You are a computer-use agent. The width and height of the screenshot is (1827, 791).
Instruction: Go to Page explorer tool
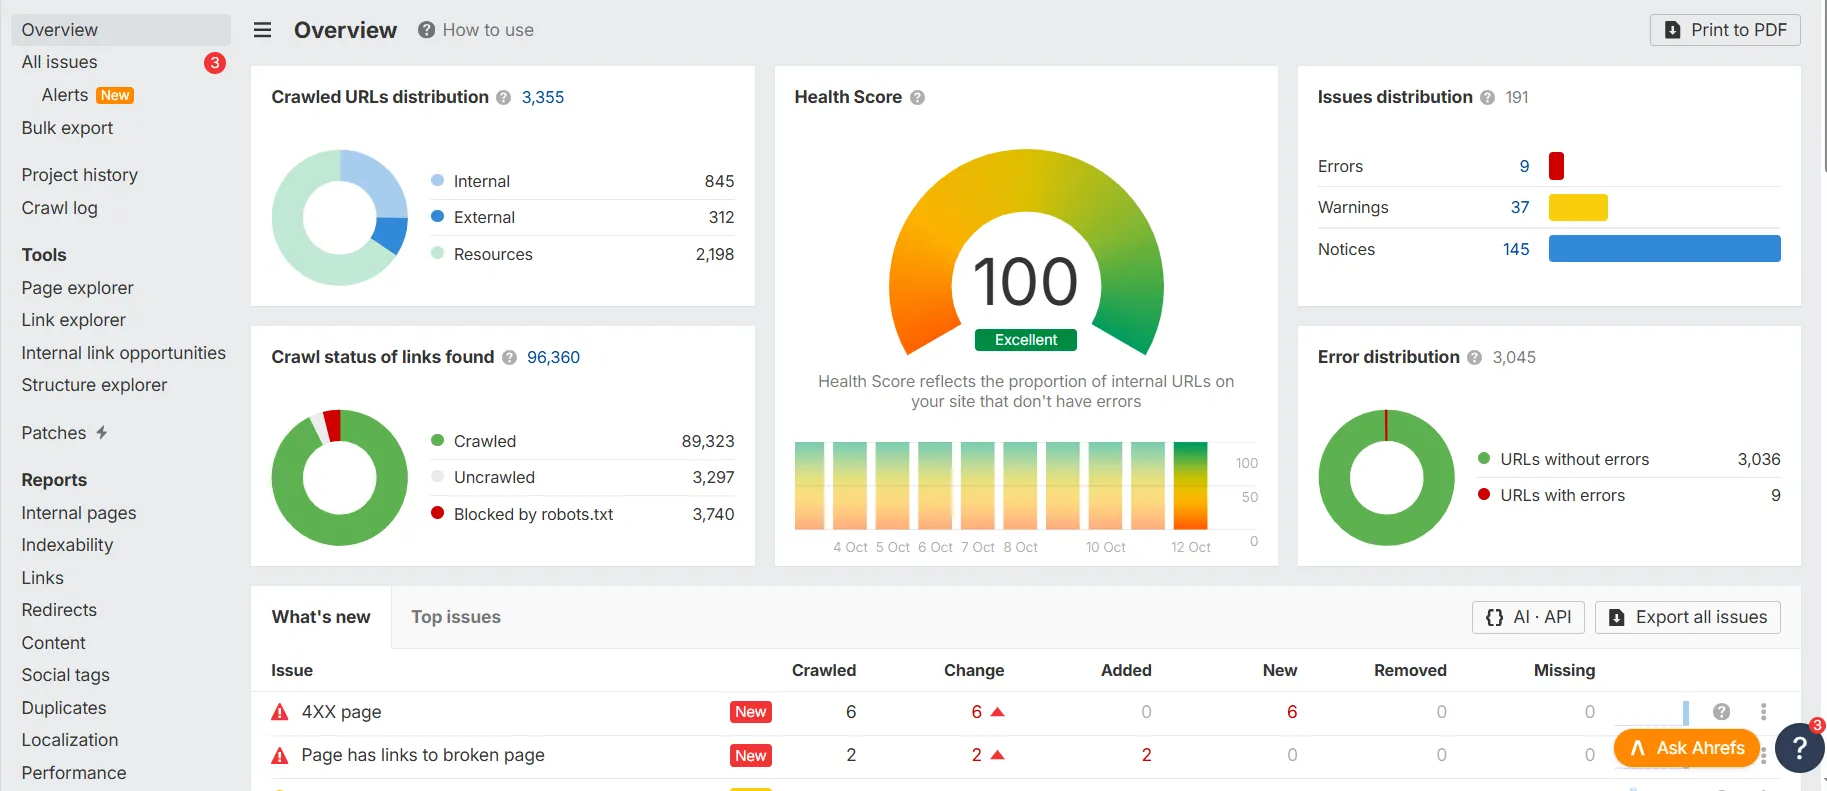click(78, 288)
